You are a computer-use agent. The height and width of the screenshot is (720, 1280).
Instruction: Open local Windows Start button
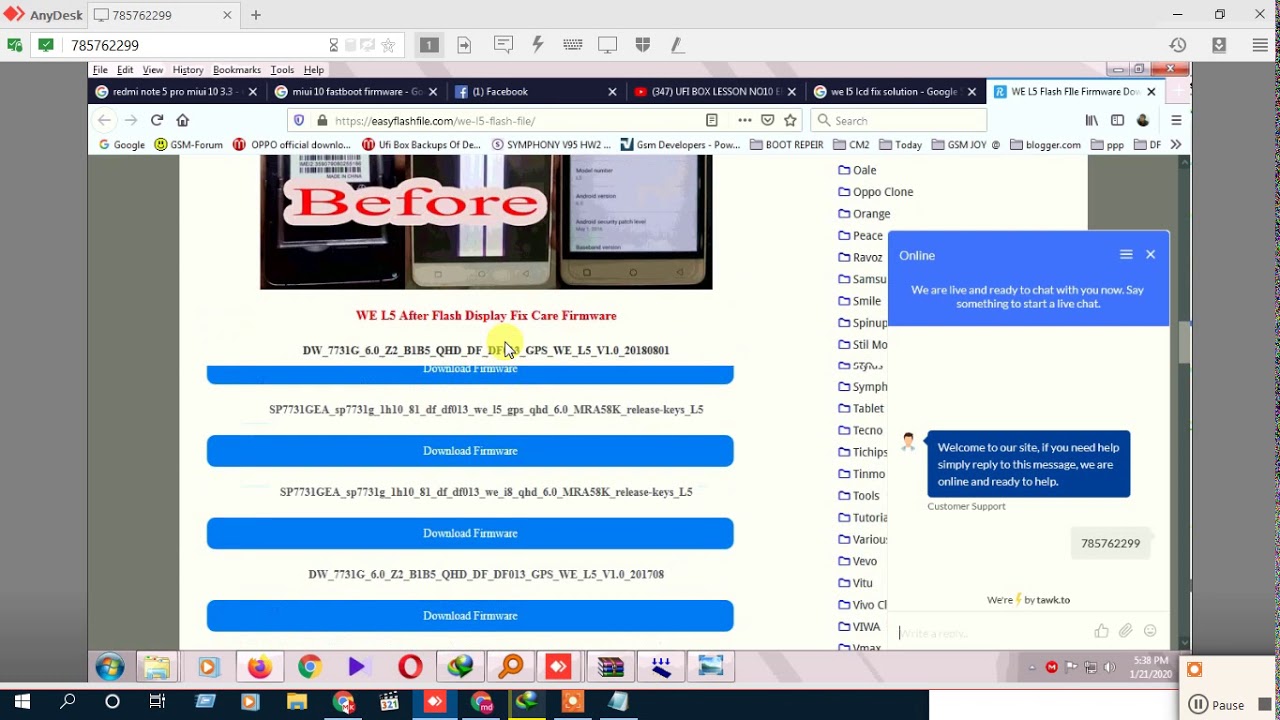[x=22, y=702]
